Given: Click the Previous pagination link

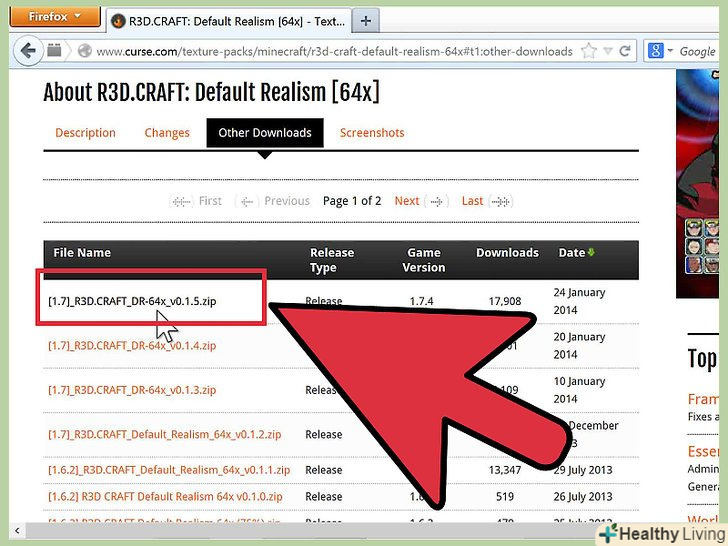Looking at the screenshot, I should [287, 201].
